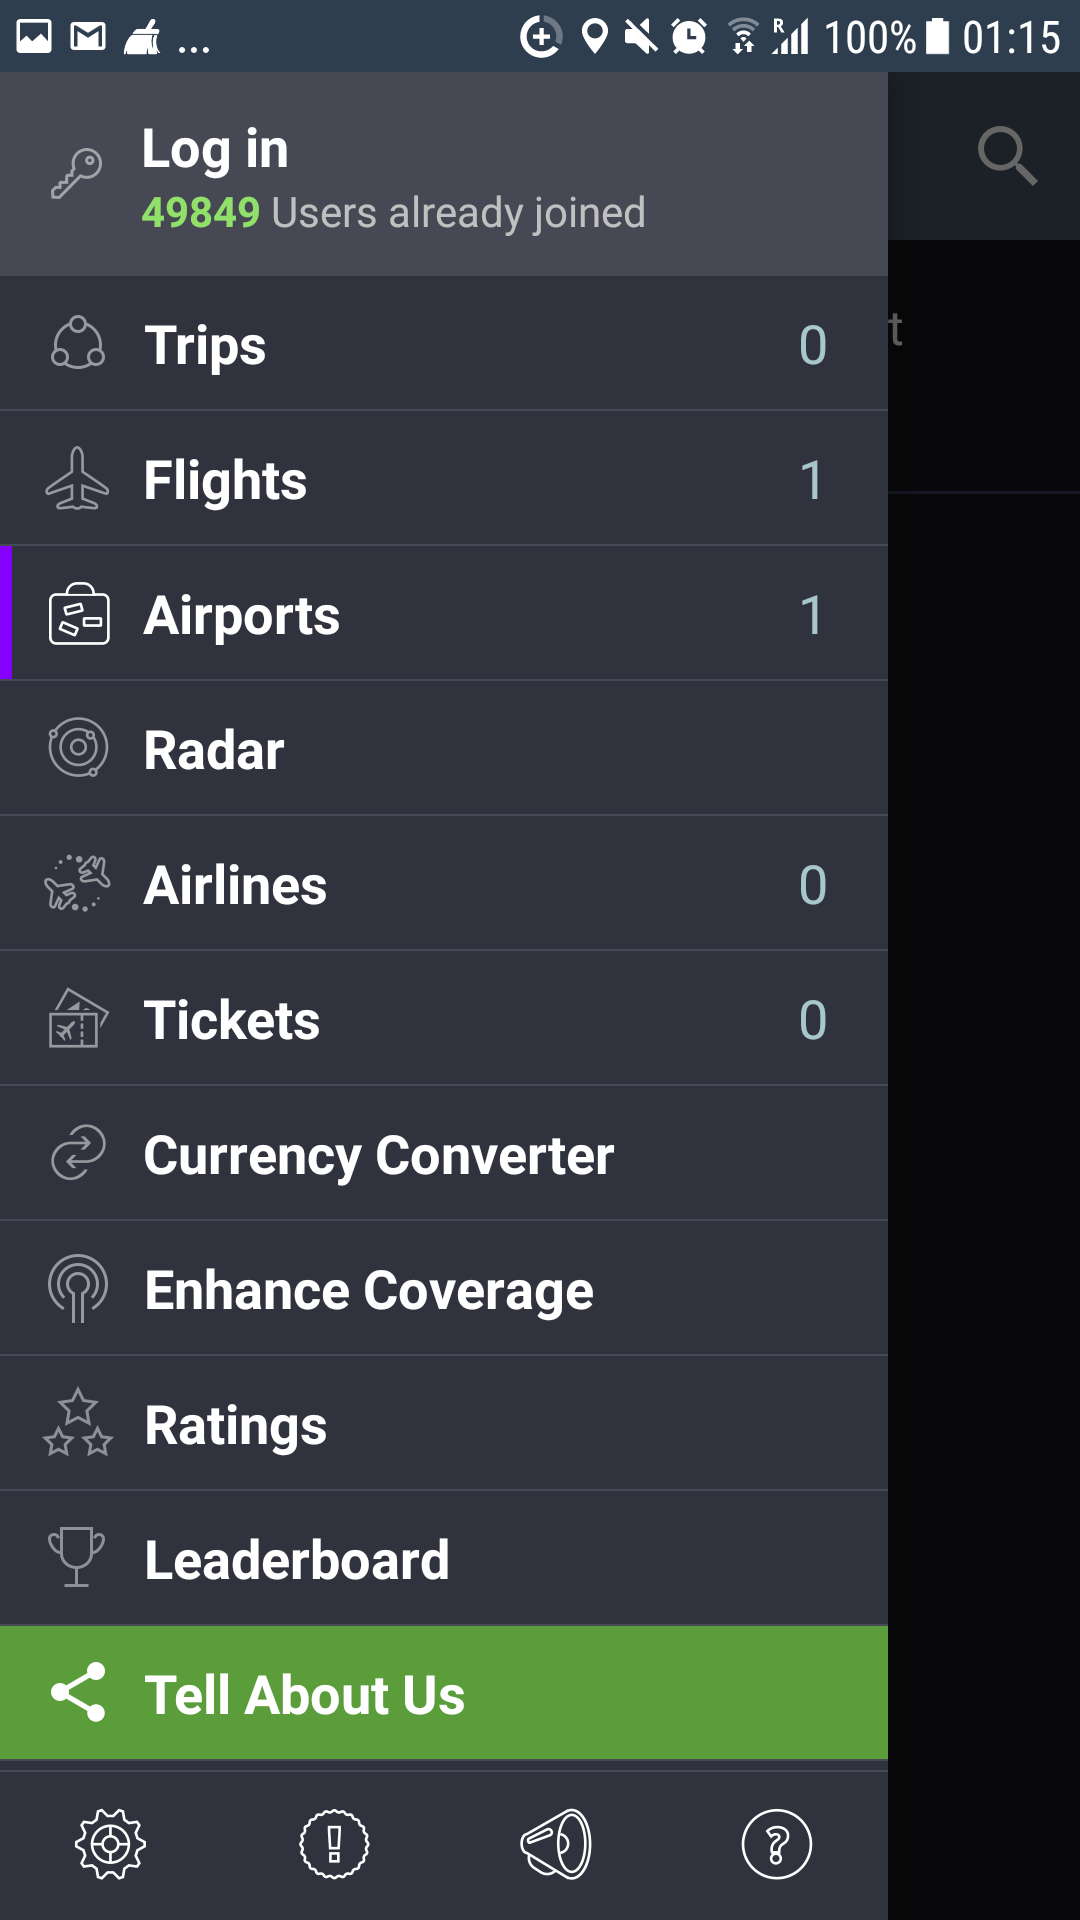This screenshot has height=1920, width=1080.
Task: Tap the settings gear icon
Action: 110,1843
